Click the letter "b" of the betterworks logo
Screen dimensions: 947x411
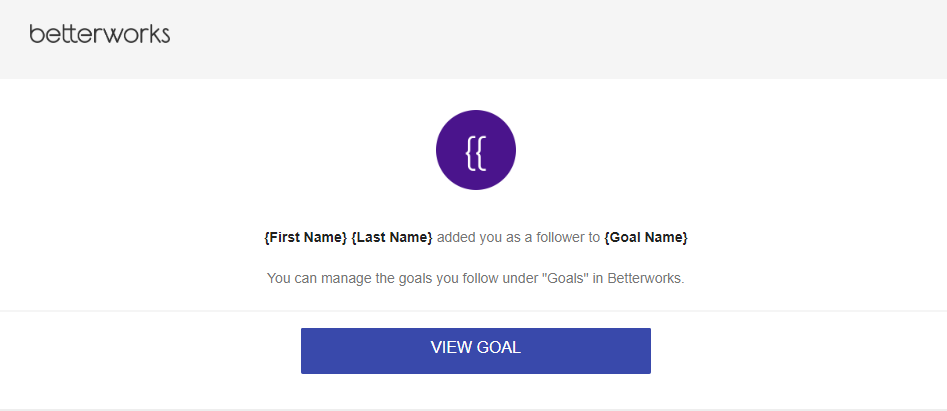click(36, 34)
